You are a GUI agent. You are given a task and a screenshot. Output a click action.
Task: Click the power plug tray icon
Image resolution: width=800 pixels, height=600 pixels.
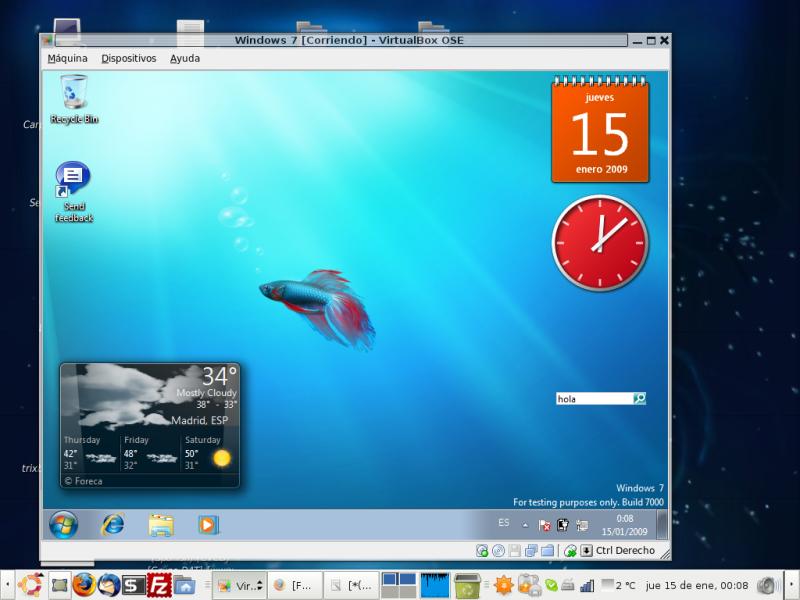pyautogui.click(x=562, y=524)
